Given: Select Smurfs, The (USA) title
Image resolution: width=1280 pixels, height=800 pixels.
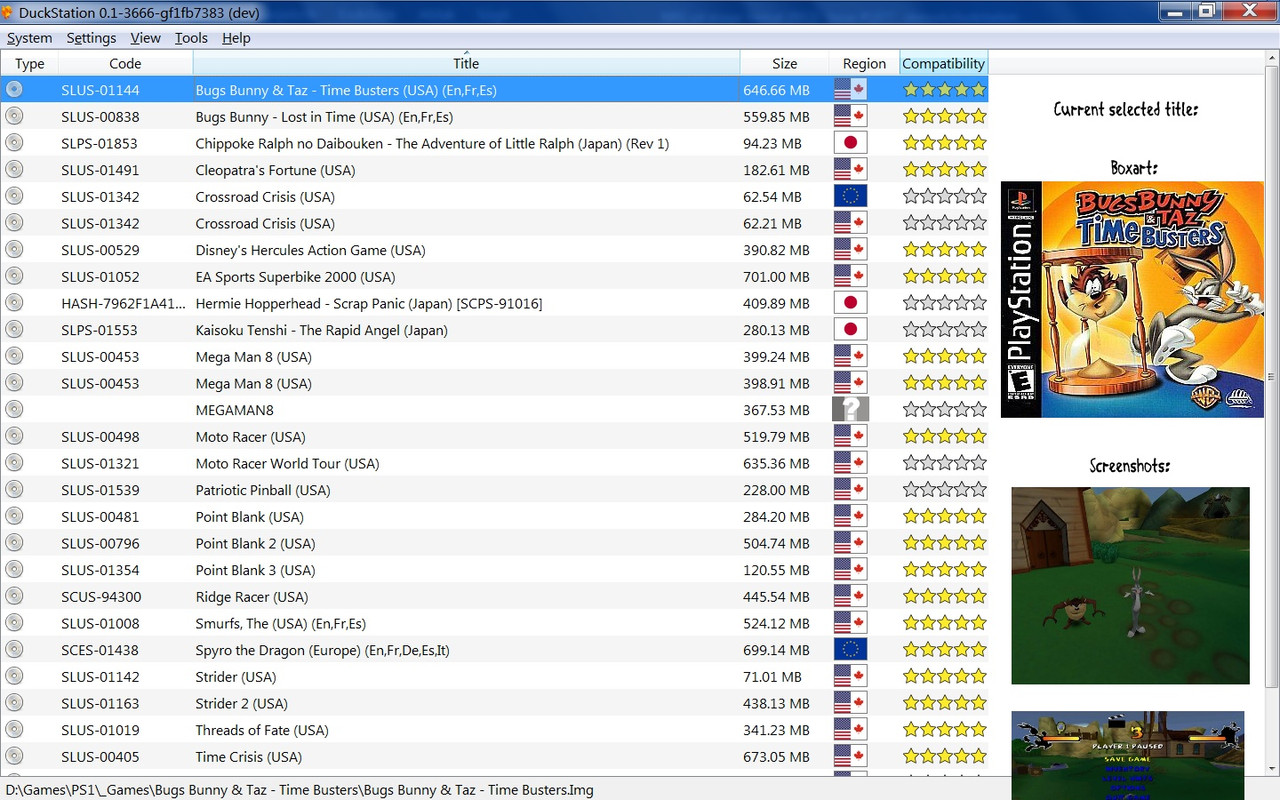Looking at the screenshot, I should (281, 623).
